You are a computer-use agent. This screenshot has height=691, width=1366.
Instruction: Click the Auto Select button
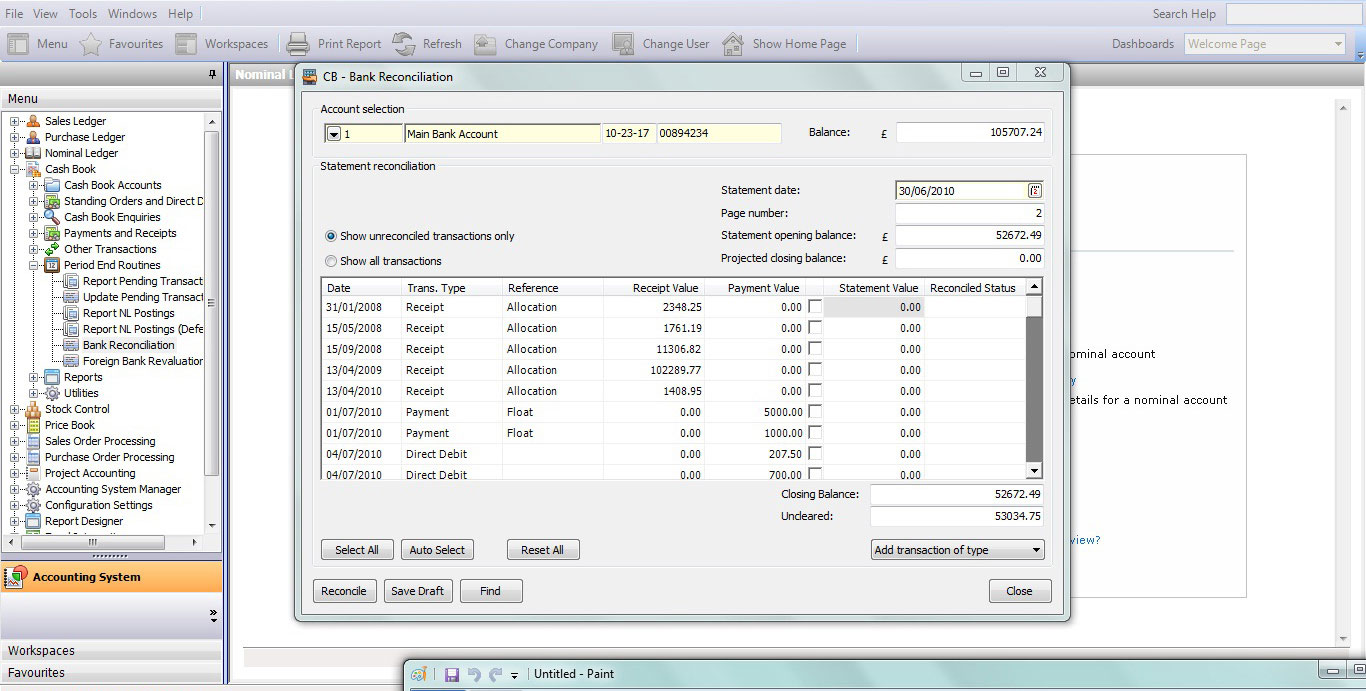(x=437, y=550)
